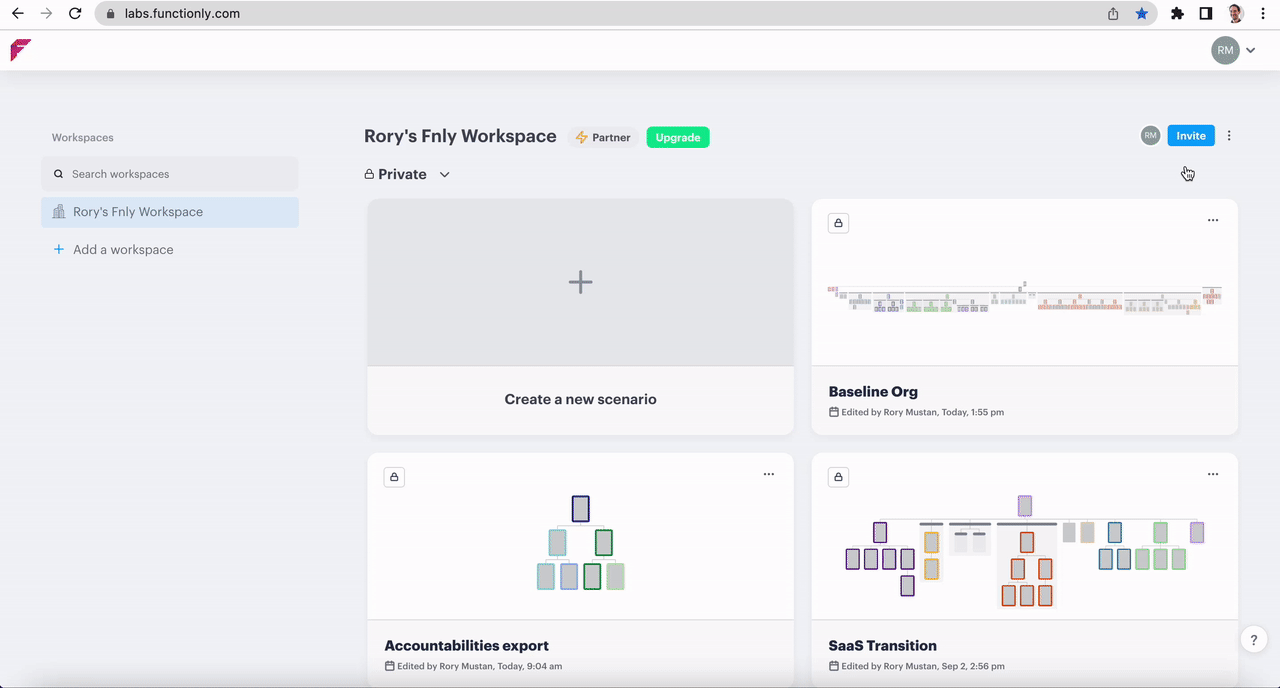Click the help question mark button

tap(1253, 641)
